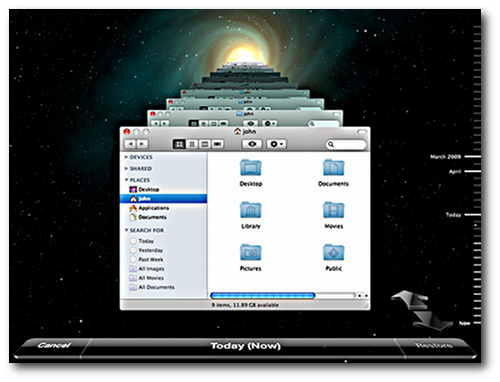Select the Public folder icon
This screenshot has width=500, height=382.
(x=333, y=252)
